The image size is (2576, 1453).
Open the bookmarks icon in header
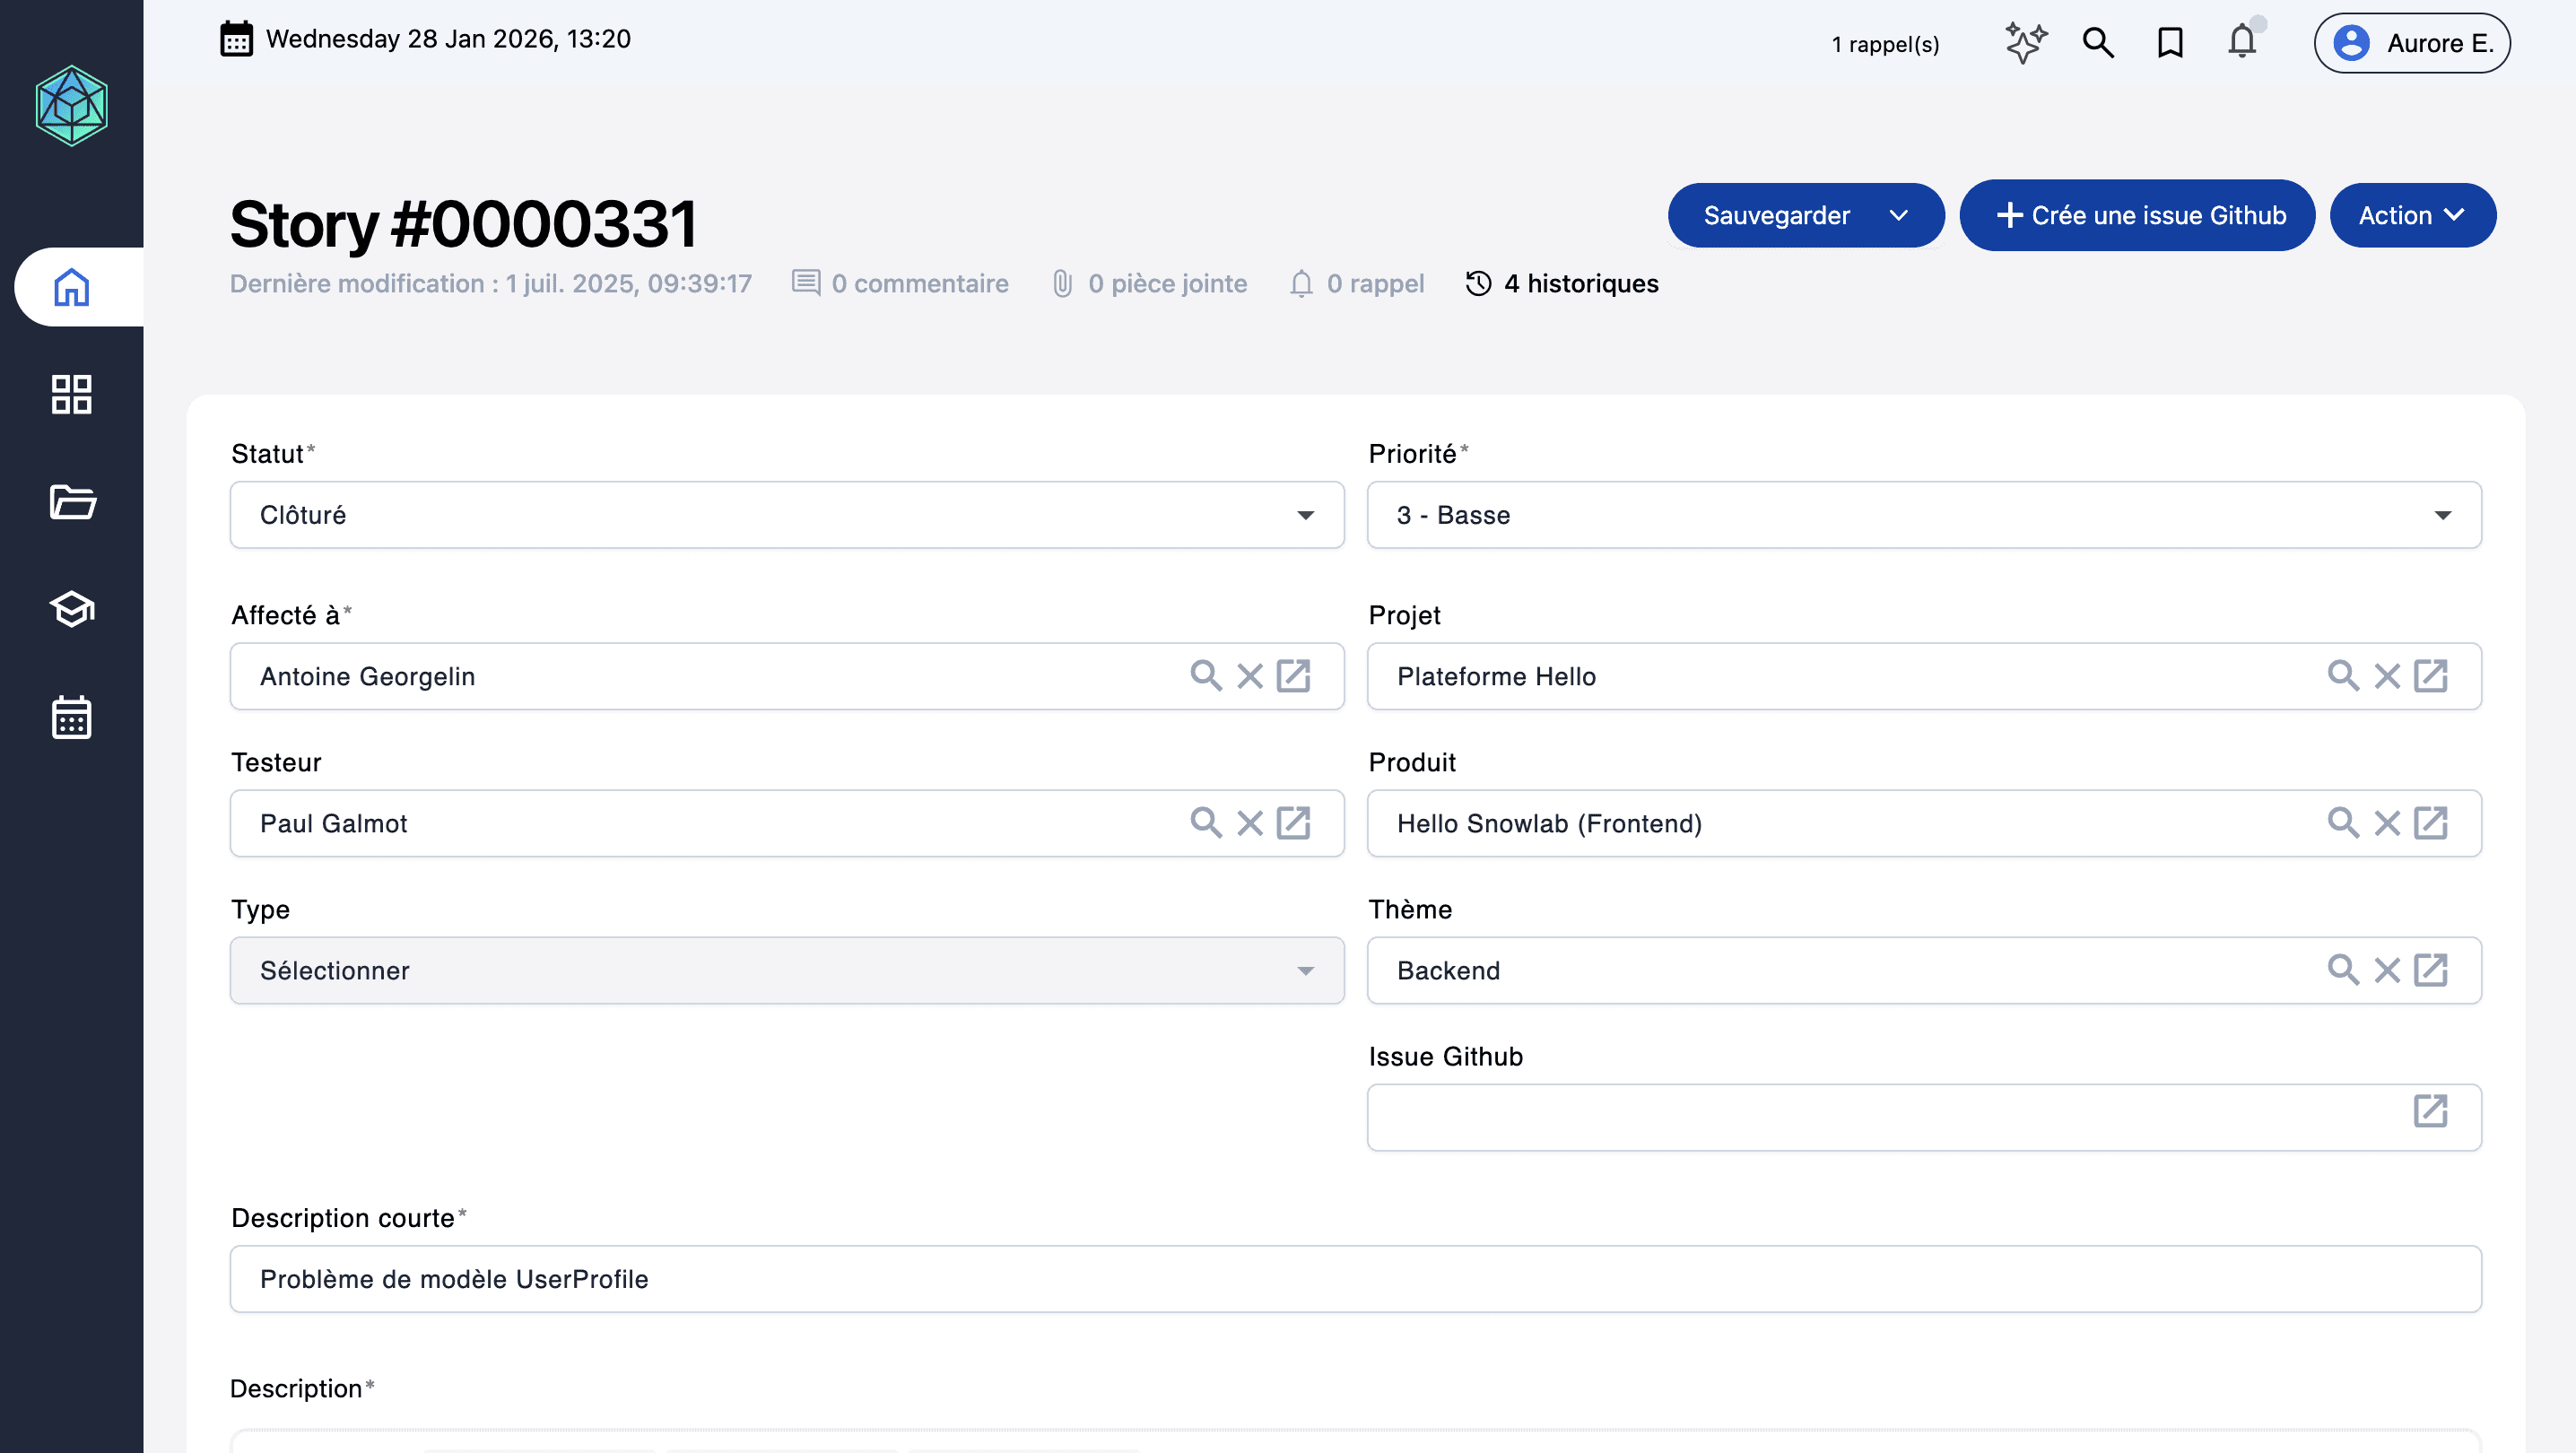(x=2170, y=43)
